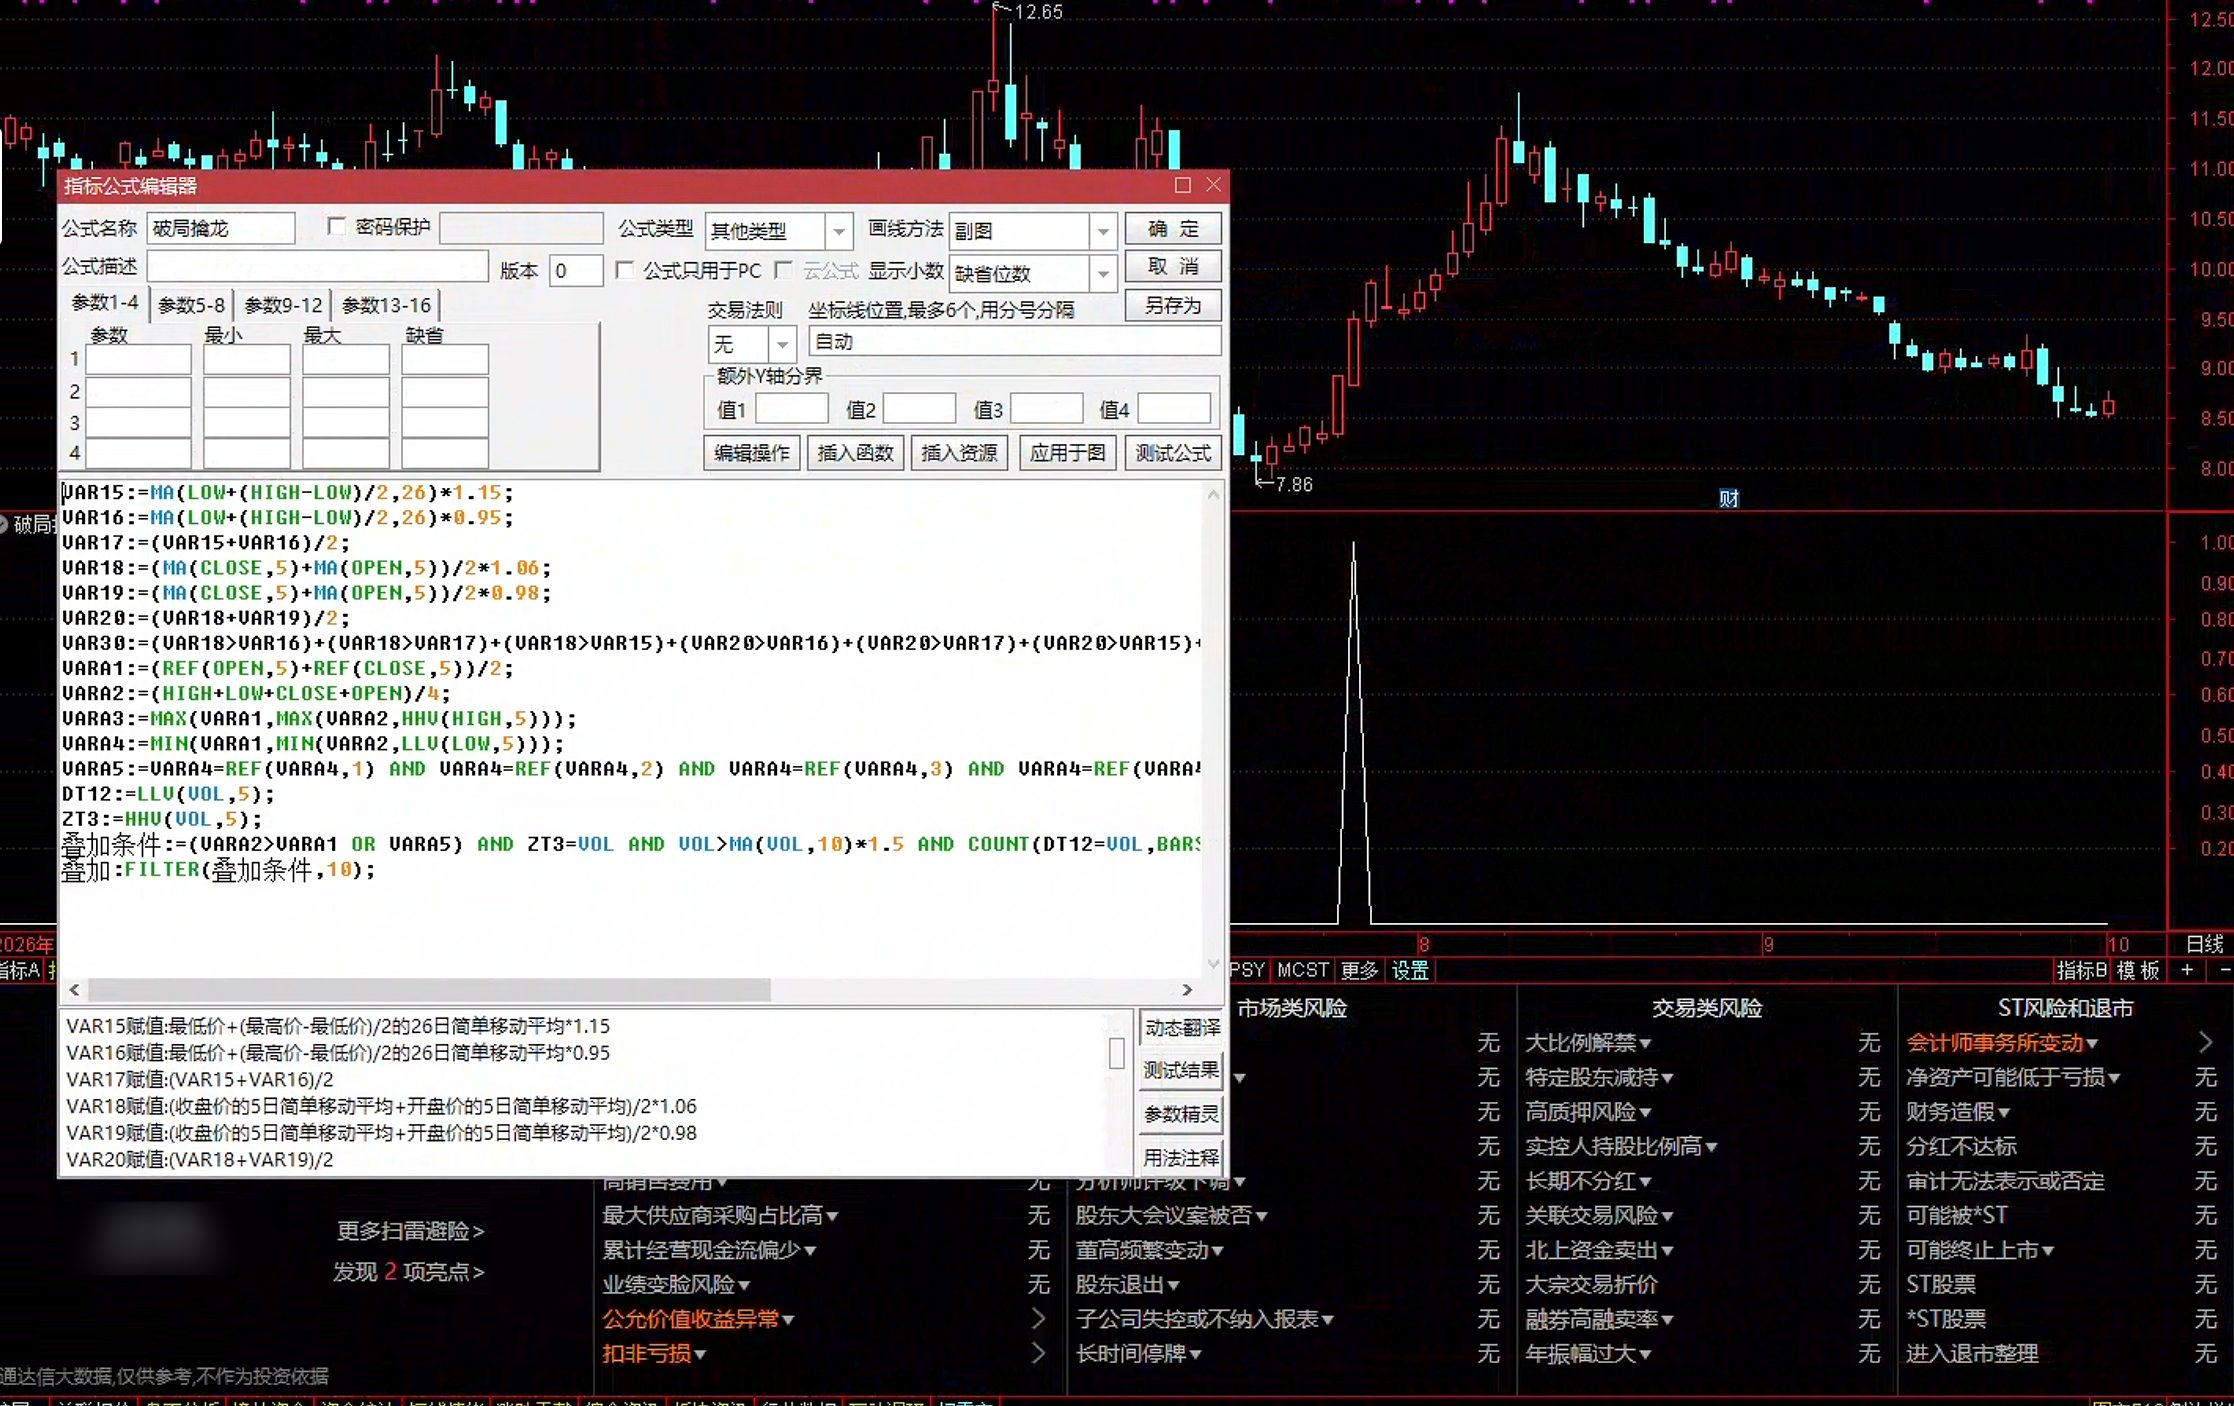Switch to the 参数5-8 tab
The image size is (2234, 1406).
pos(190,305)
